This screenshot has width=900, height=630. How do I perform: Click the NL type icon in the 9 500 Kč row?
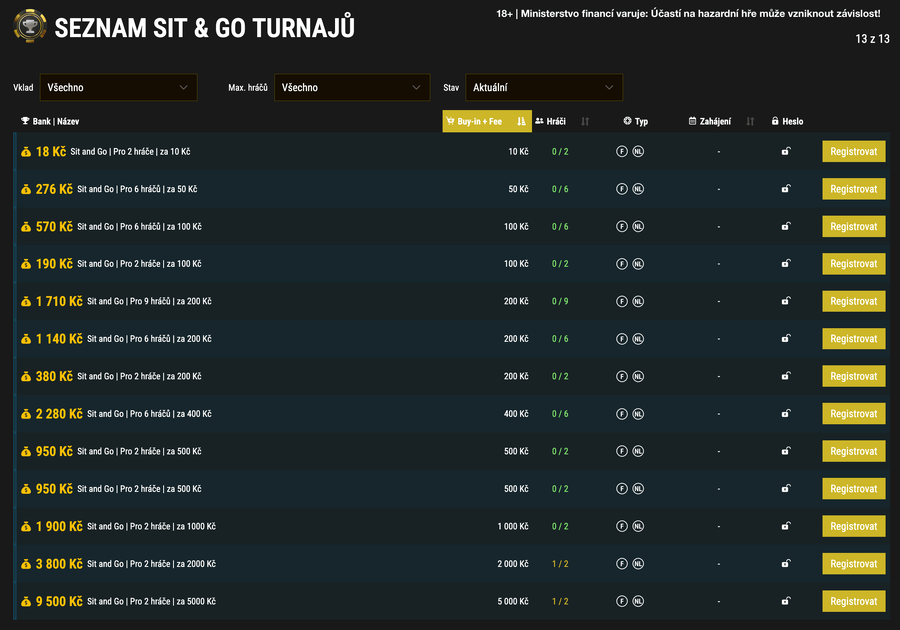point(638,601)
